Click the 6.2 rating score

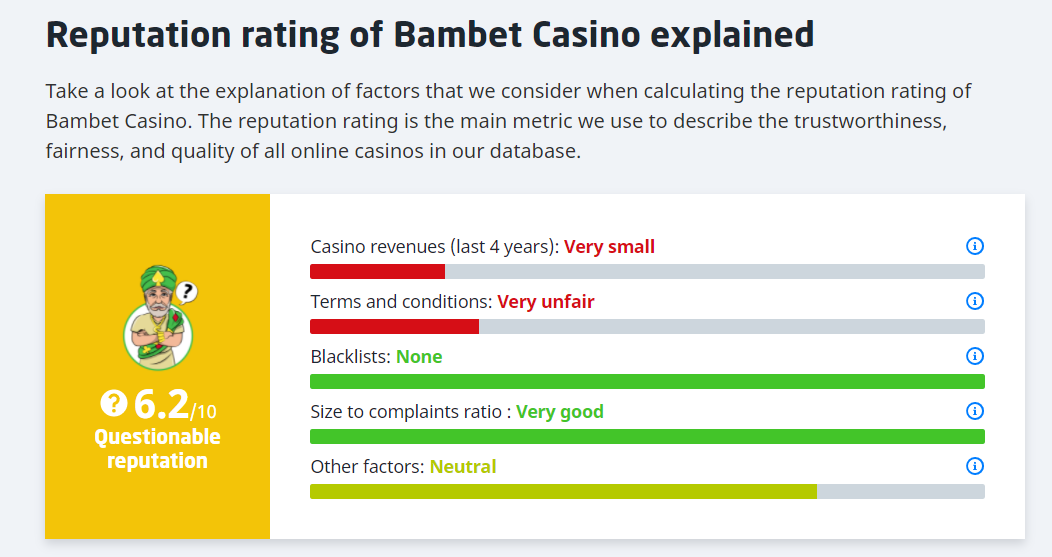click(162, 404)
